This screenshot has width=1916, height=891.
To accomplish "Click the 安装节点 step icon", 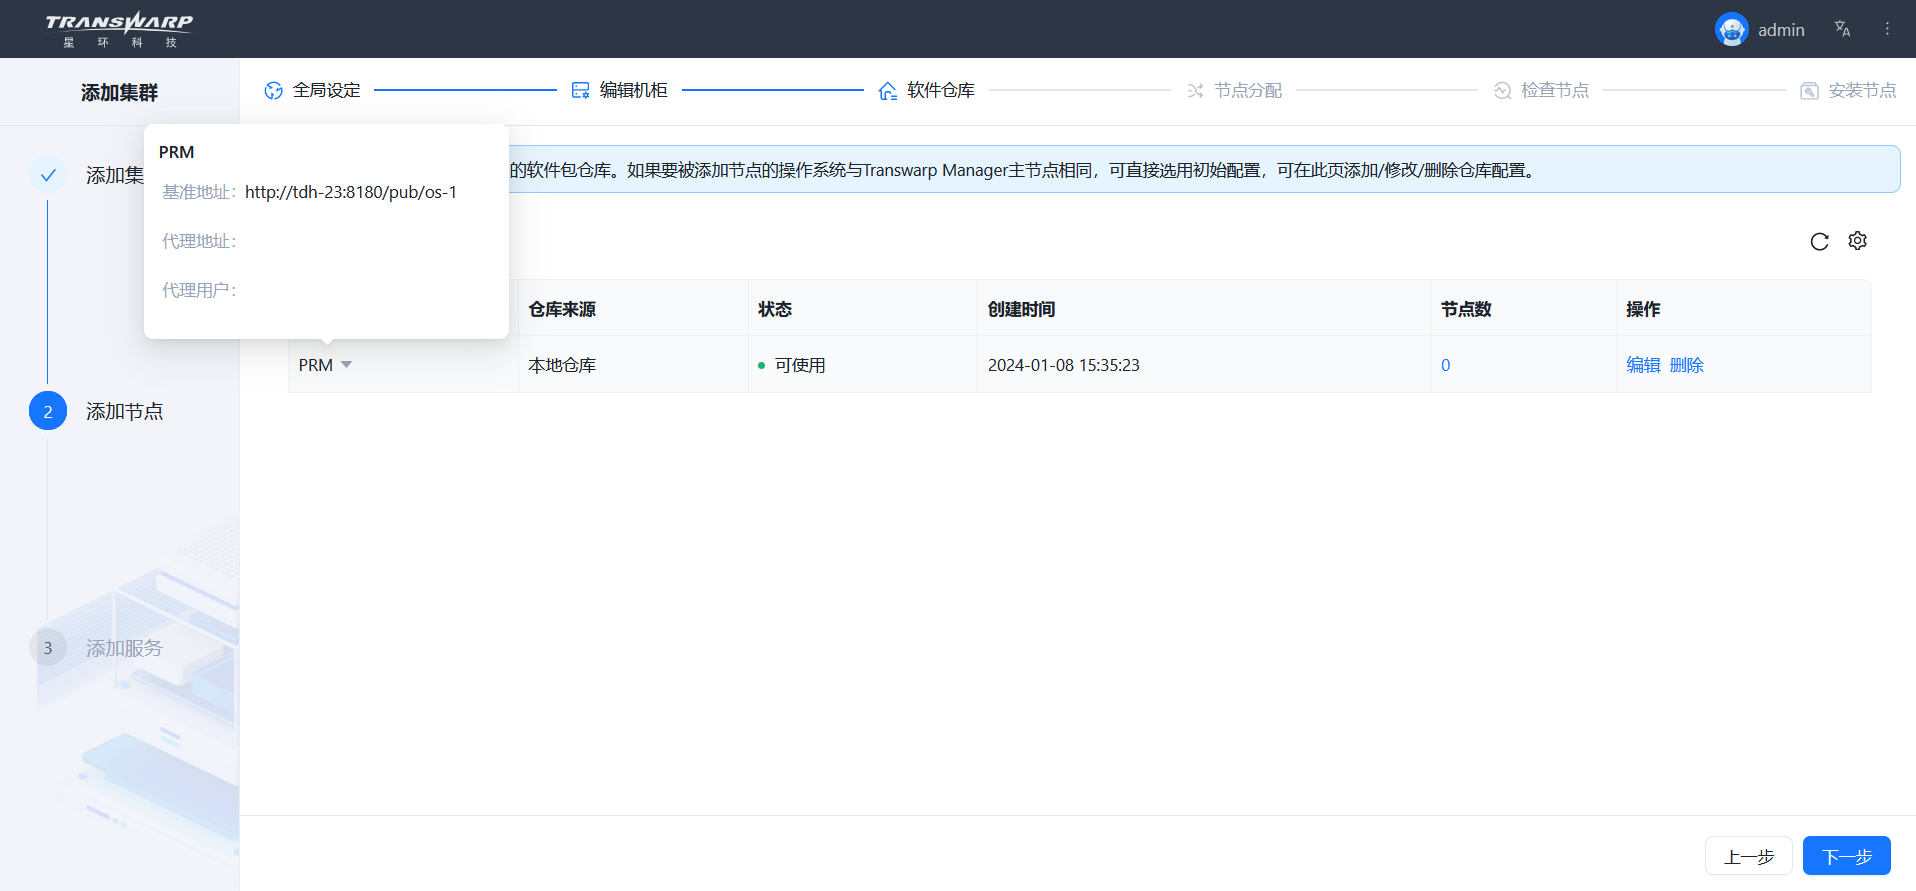I will tap(1809, 91).
